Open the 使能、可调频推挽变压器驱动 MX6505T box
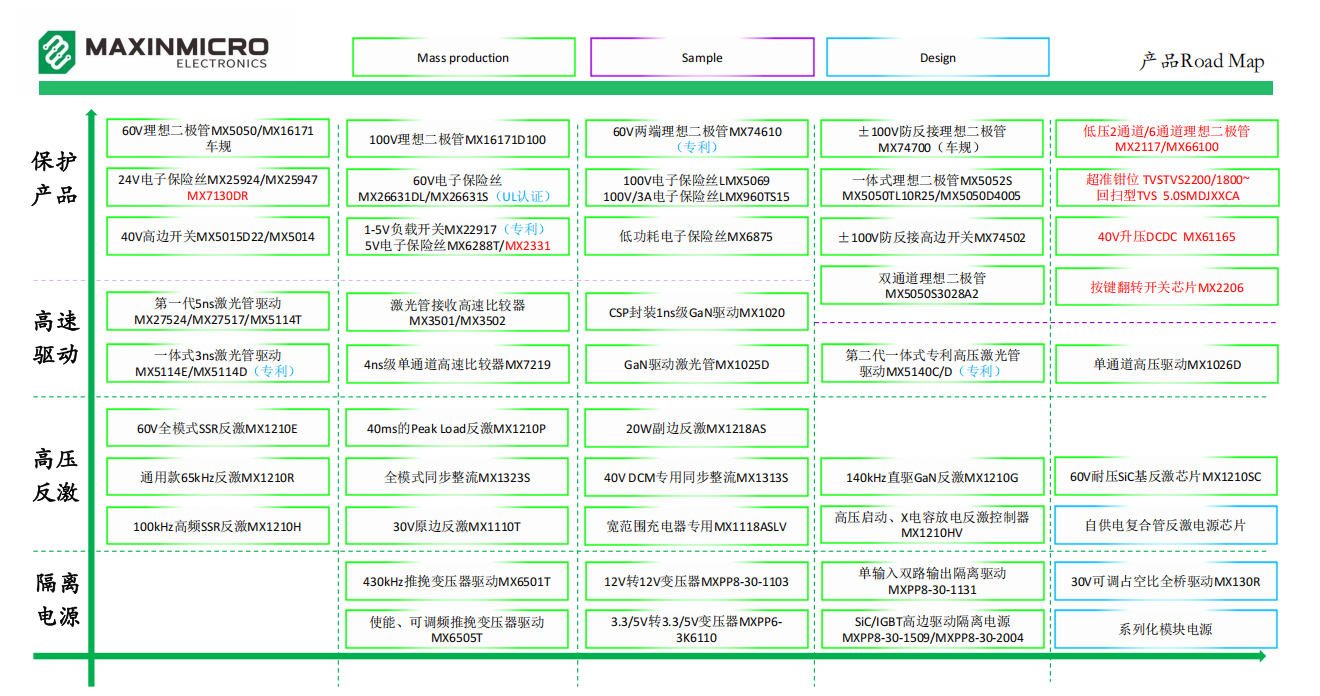This screenshot has height=696, width=1320. [457, 629]
